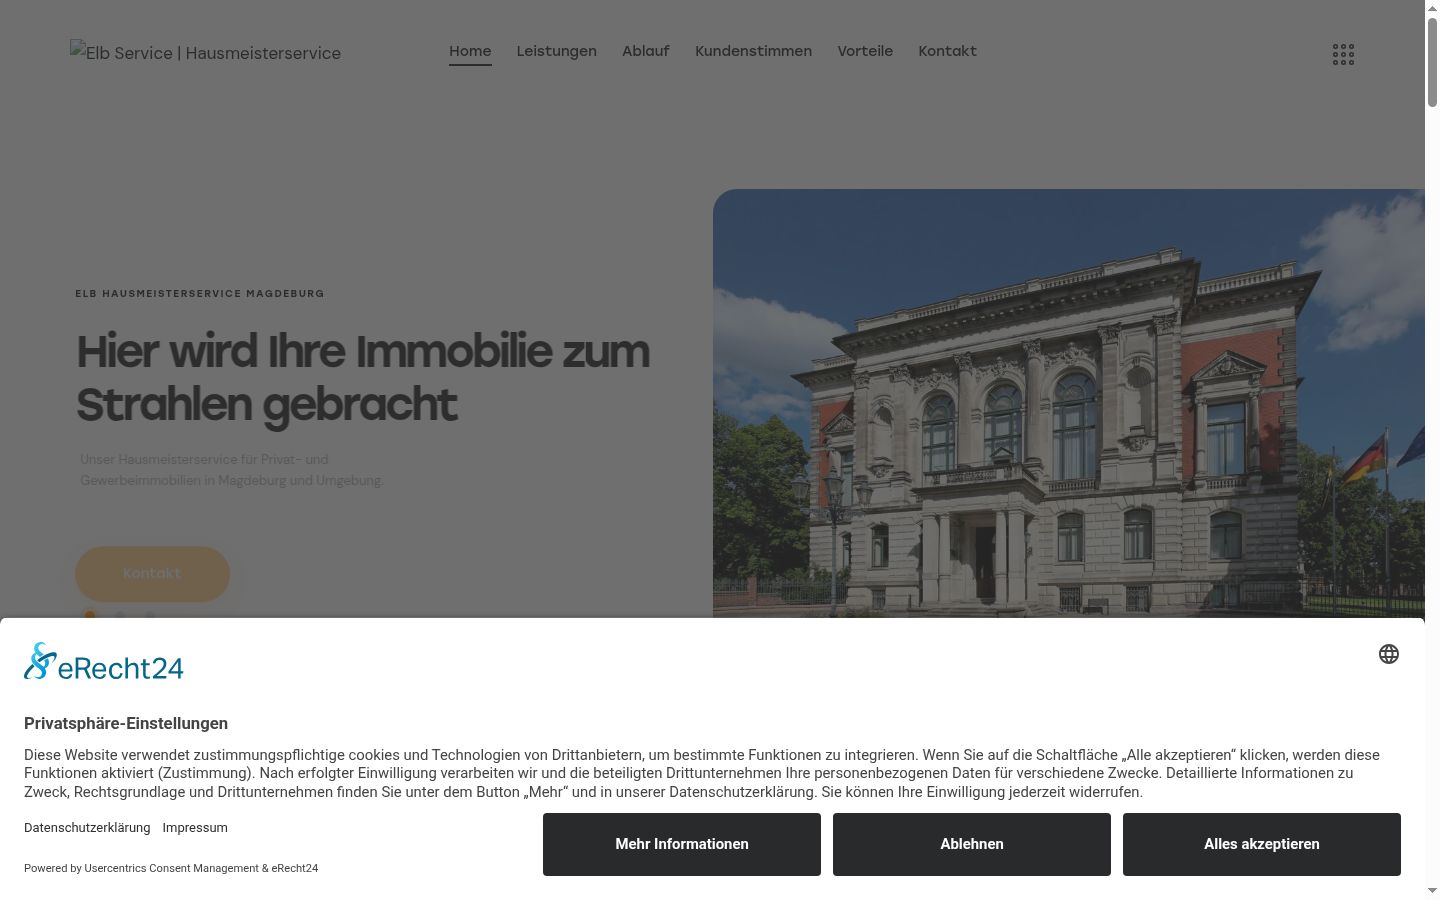Click the scrollbar up arrow
This screenshot has width=1440, height=900.
coord(1432,8)
